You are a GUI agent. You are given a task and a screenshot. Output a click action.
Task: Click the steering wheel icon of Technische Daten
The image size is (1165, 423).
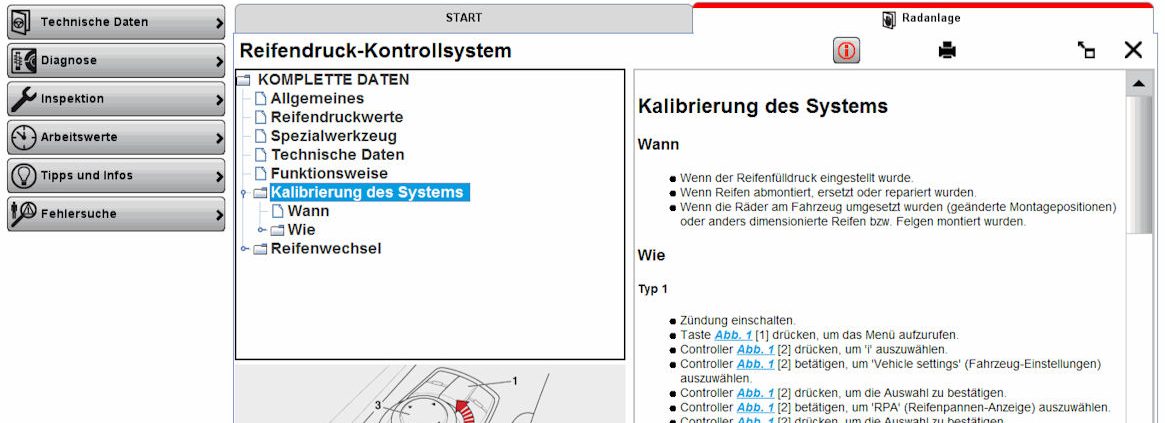pos(20,22)
